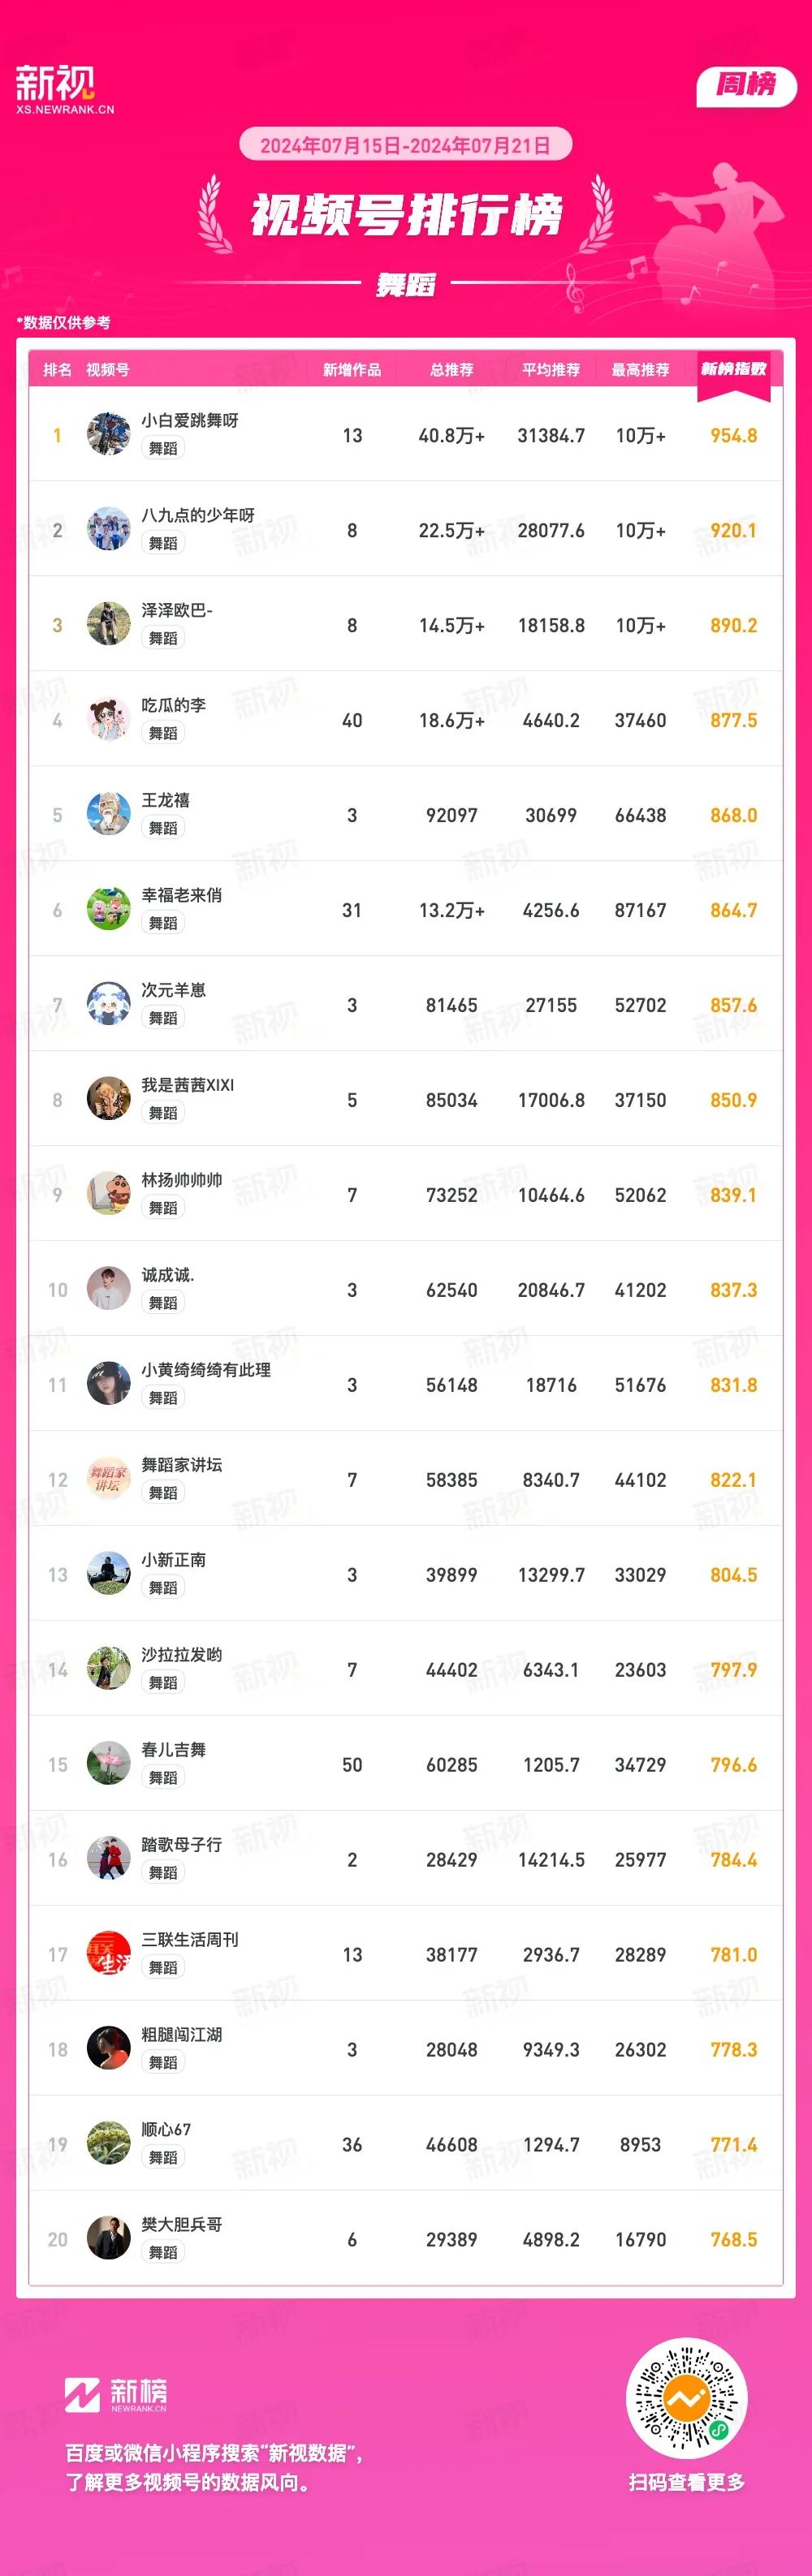
Task: Open 舞蹈家讲坛 avatar logo
Action: (108, 1479)
